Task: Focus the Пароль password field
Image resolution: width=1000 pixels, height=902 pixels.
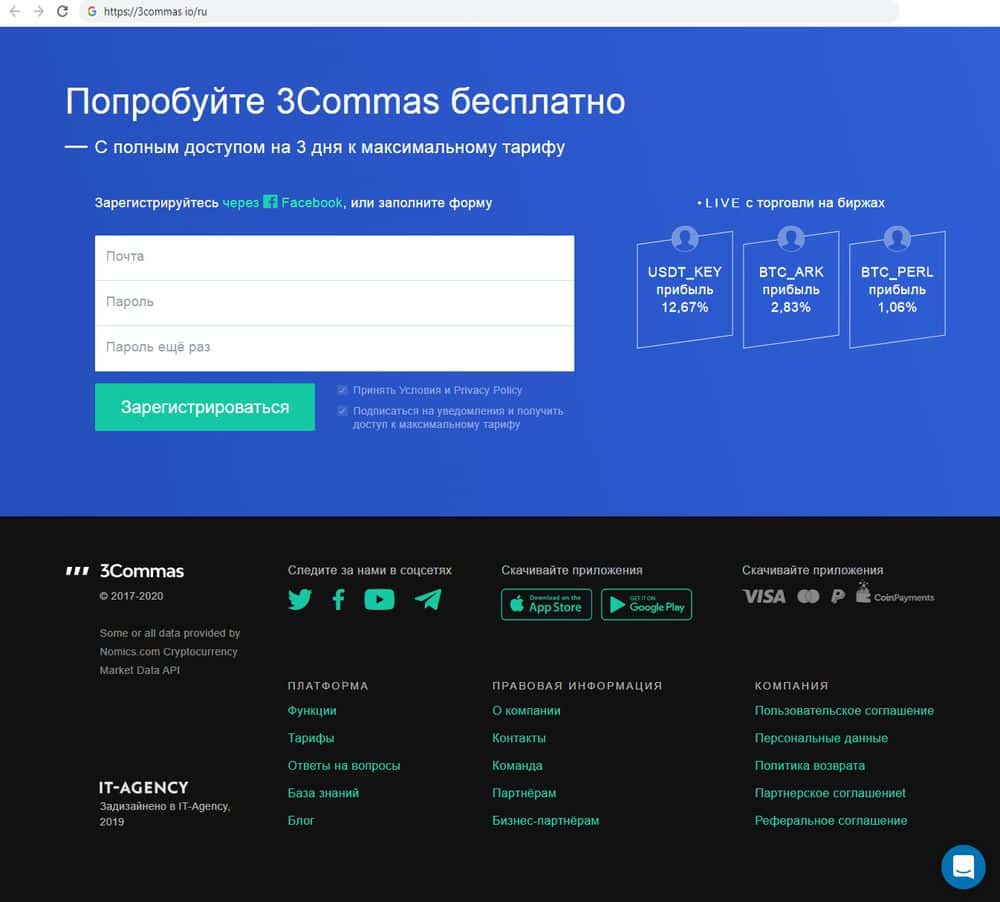Action: (x=334, y=303)
